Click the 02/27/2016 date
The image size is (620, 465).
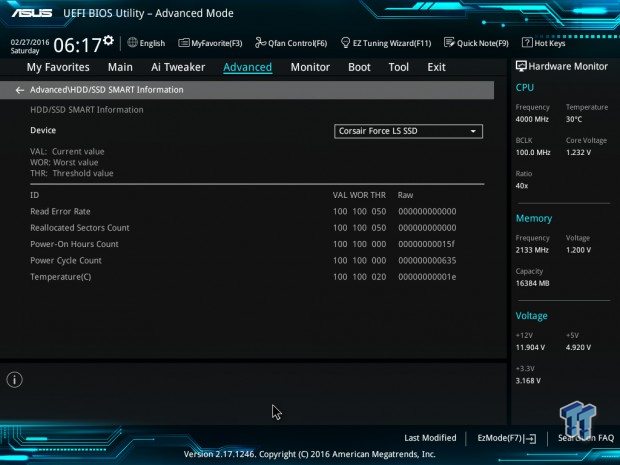(30, 42)
